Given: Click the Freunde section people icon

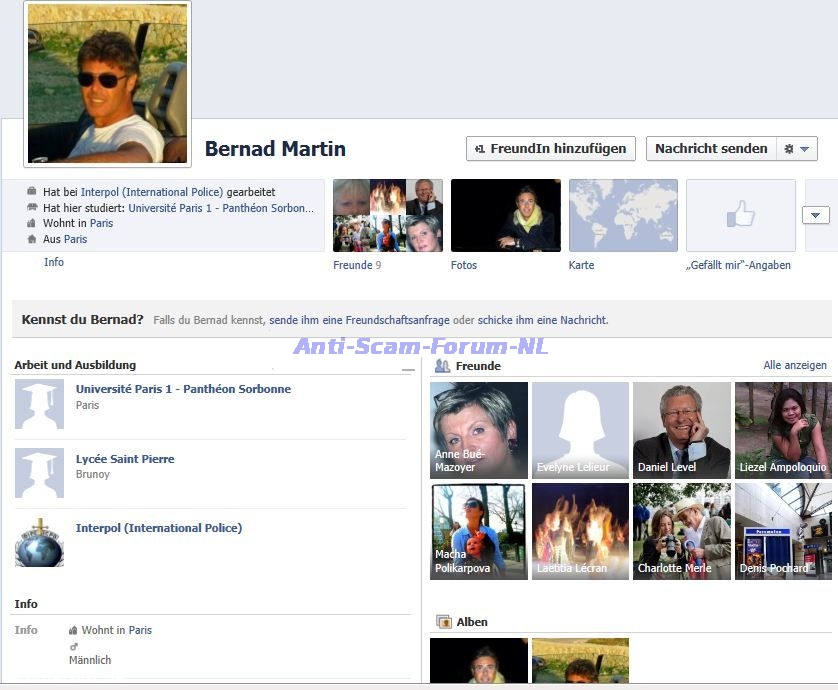Looking at the screenshot, I should point(442,366).
